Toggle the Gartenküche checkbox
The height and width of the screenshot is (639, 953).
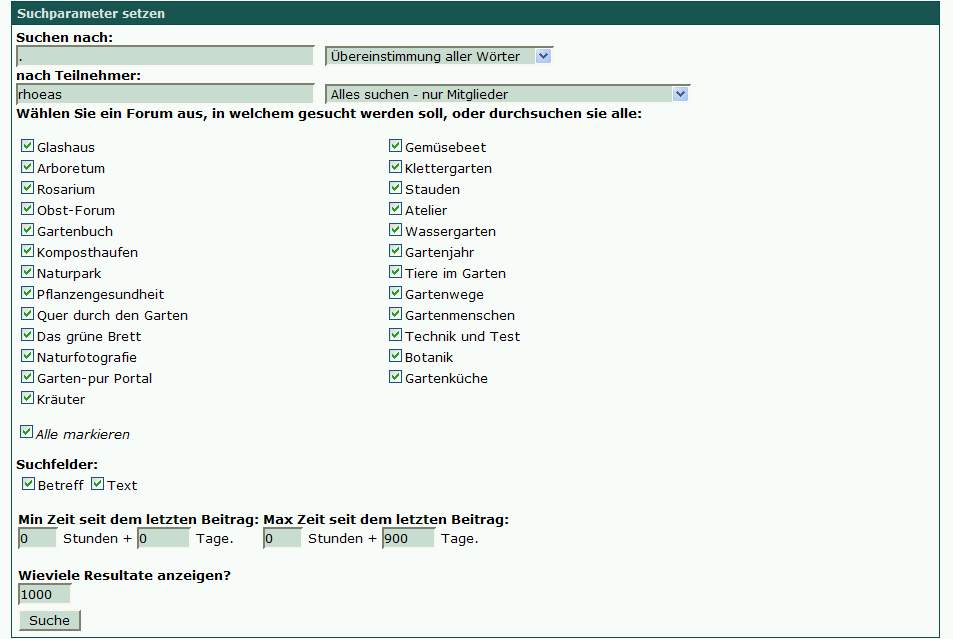[396, 376]
